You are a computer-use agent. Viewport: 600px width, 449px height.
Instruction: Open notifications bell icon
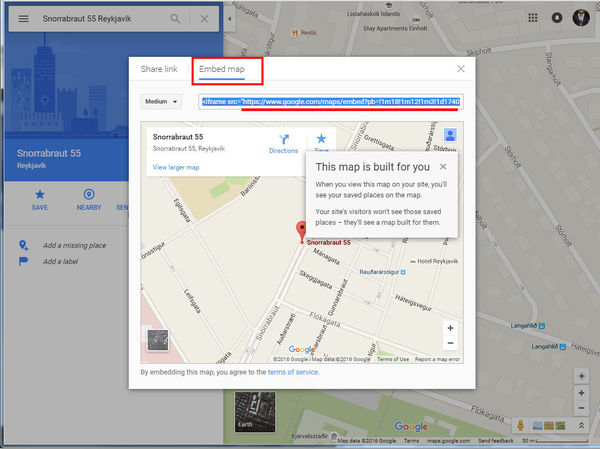(557, 18)
